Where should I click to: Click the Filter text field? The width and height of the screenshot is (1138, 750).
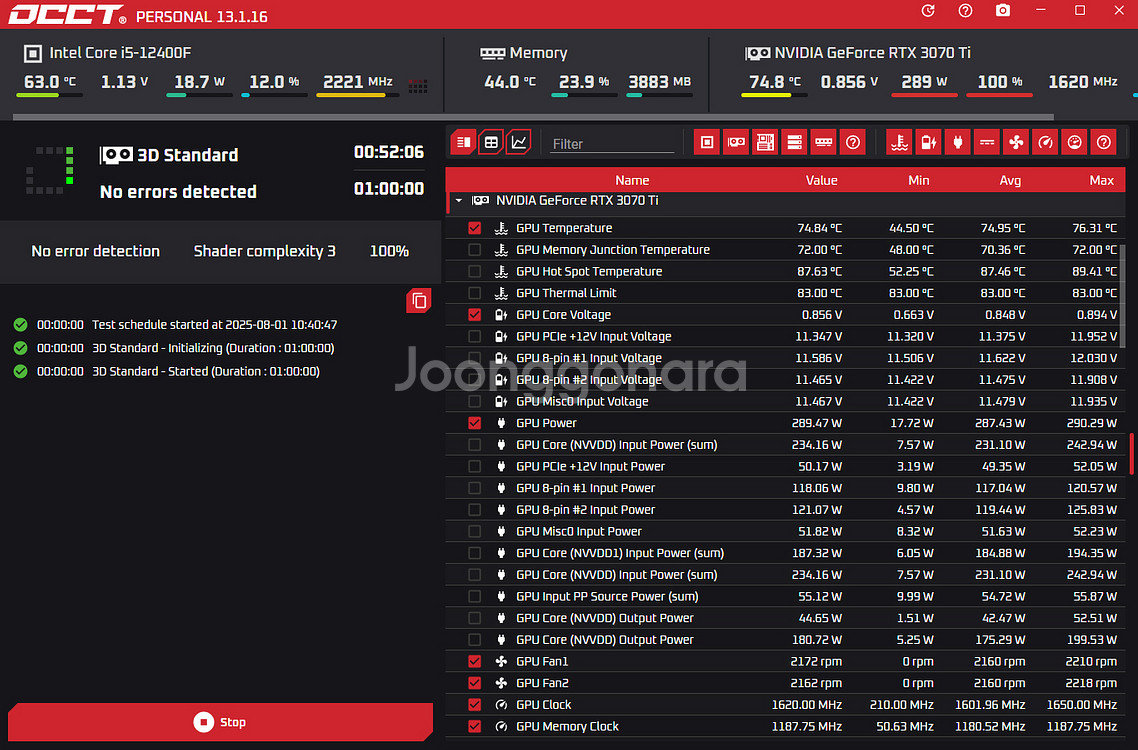(x=612, y=144)
